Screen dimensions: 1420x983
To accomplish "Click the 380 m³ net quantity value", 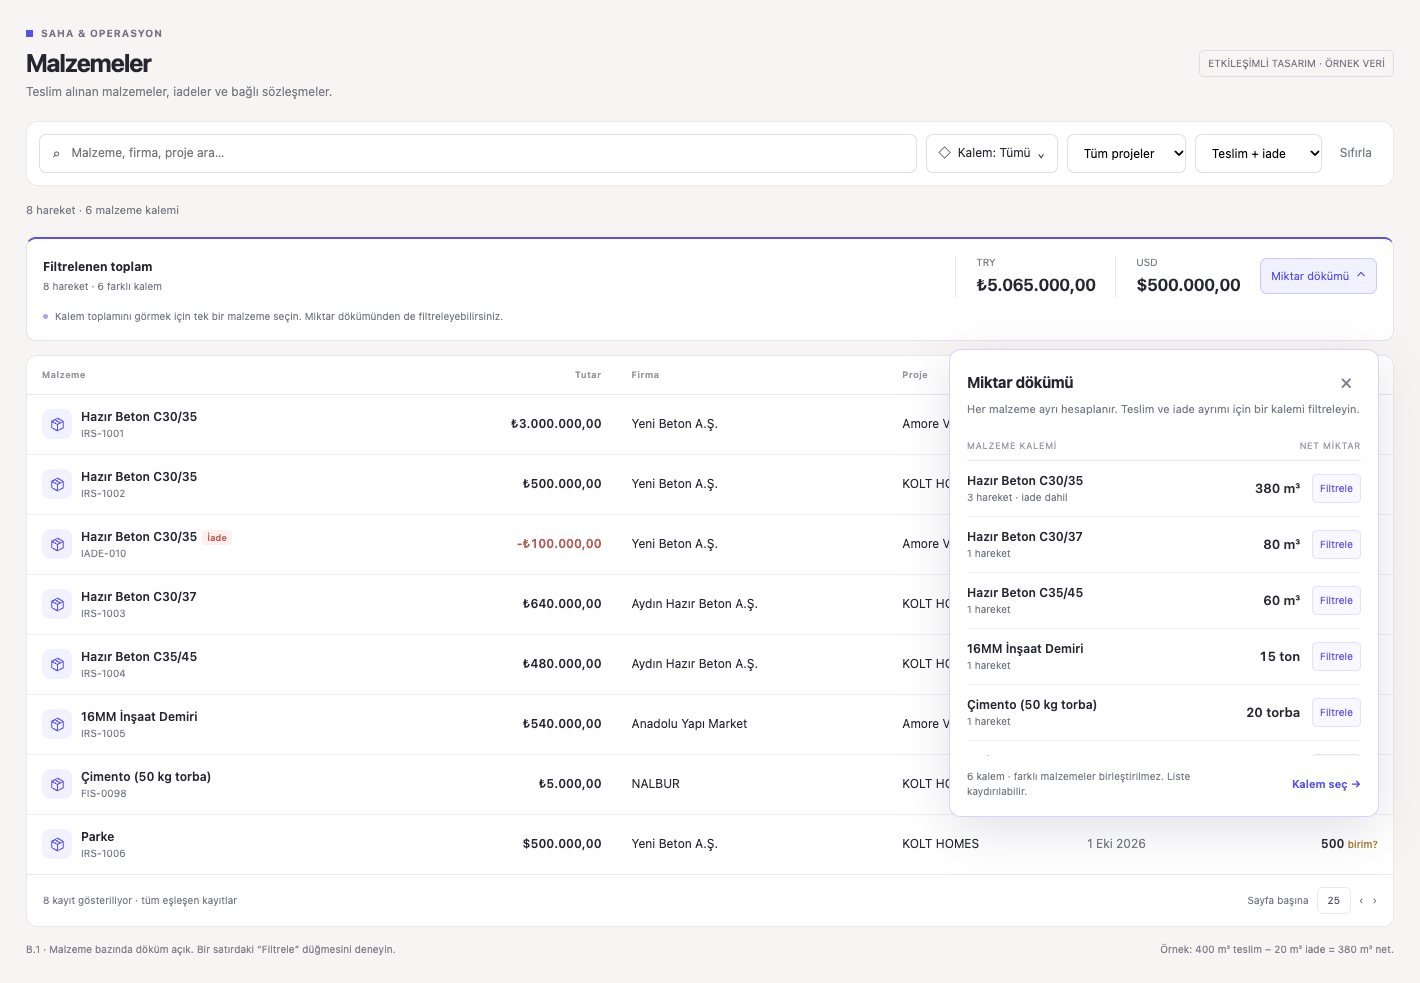I will 1277,489.
